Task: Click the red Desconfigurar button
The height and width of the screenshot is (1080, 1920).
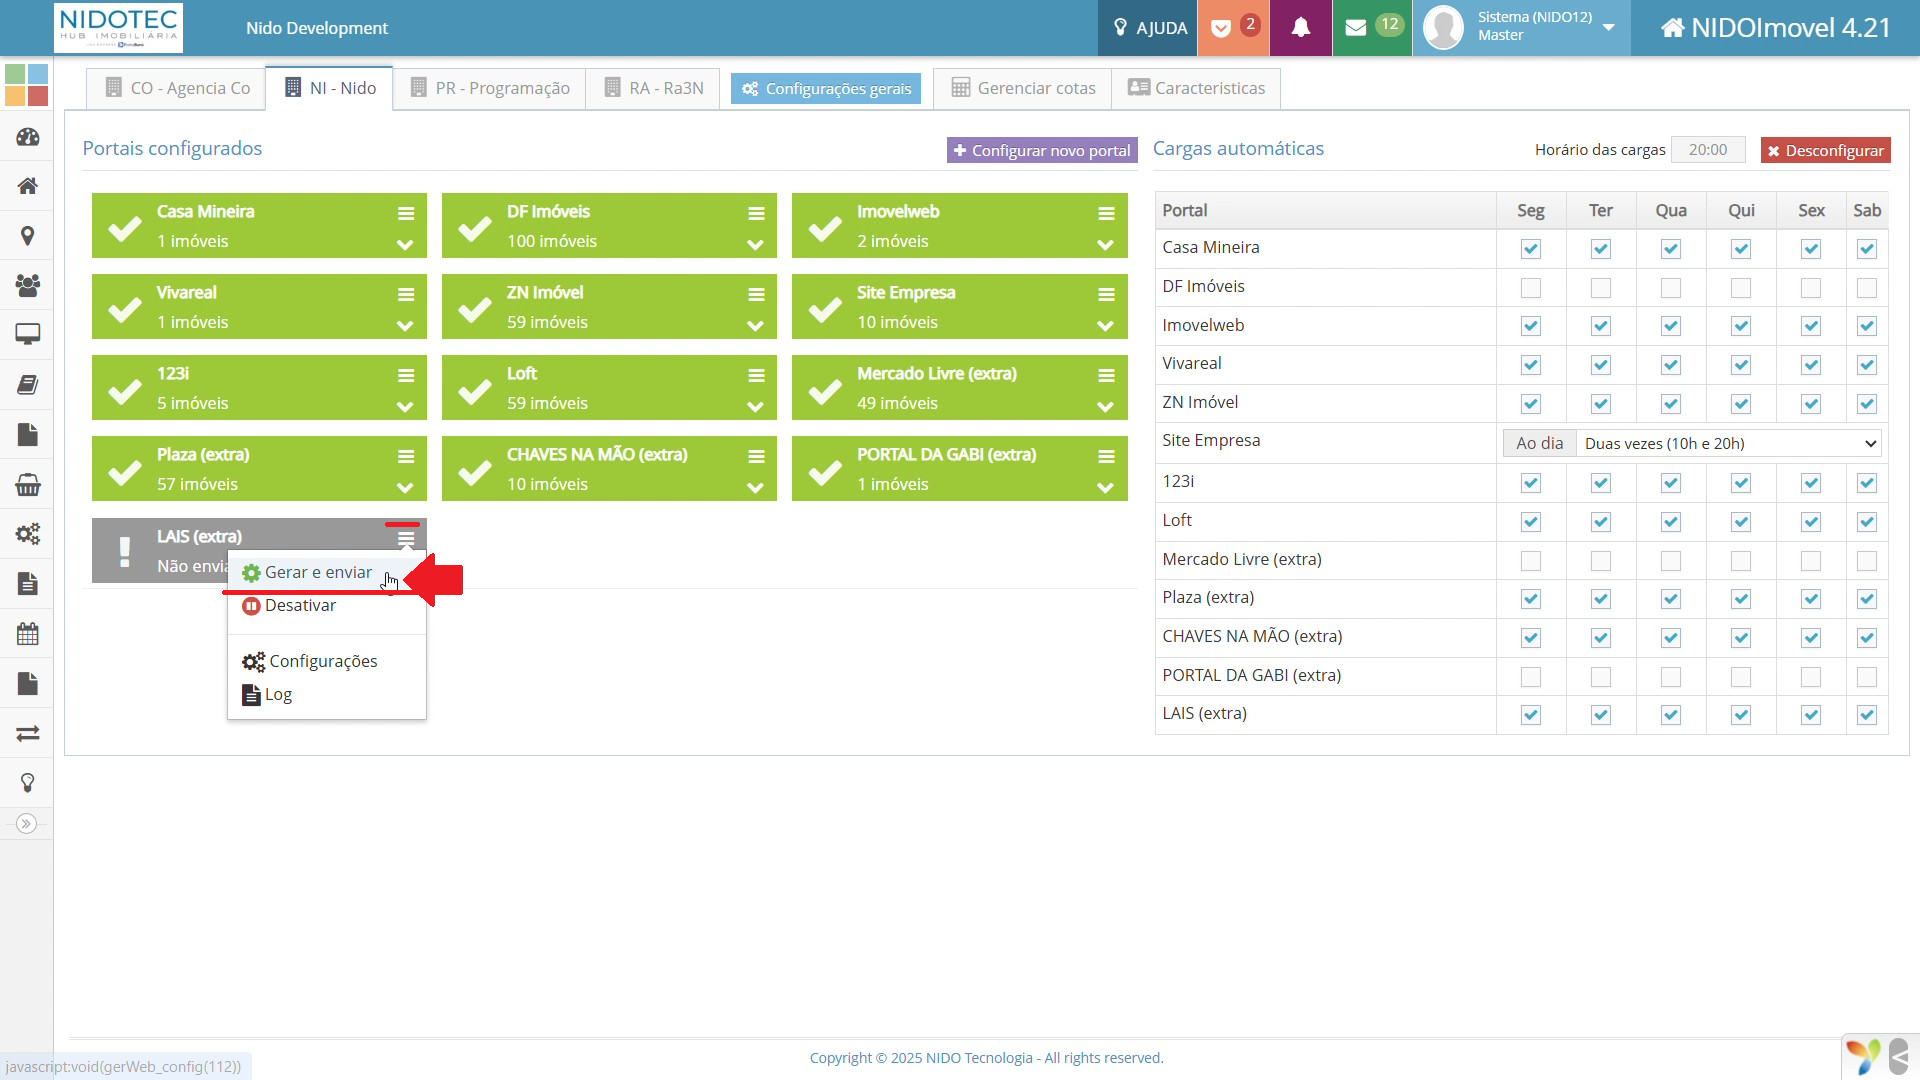Action: (1825, 150)
